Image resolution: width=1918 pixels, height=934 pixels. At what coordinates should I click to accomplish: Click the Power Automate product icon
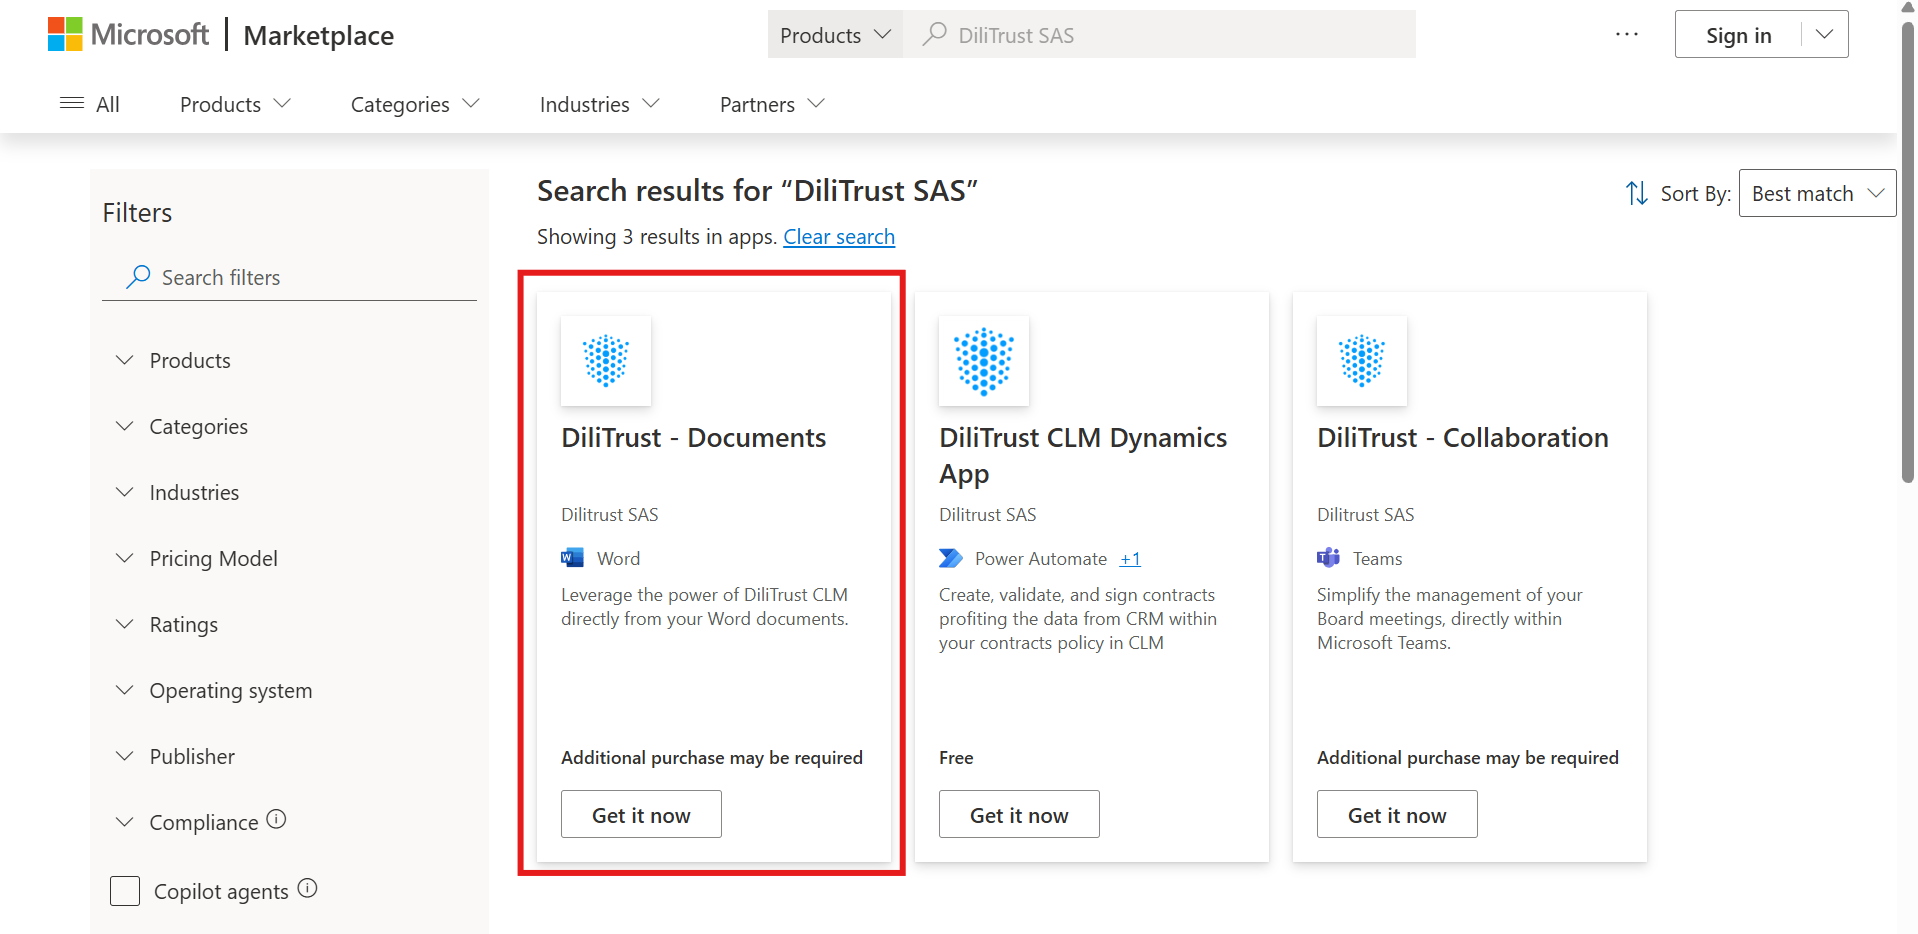pos(950,558)
